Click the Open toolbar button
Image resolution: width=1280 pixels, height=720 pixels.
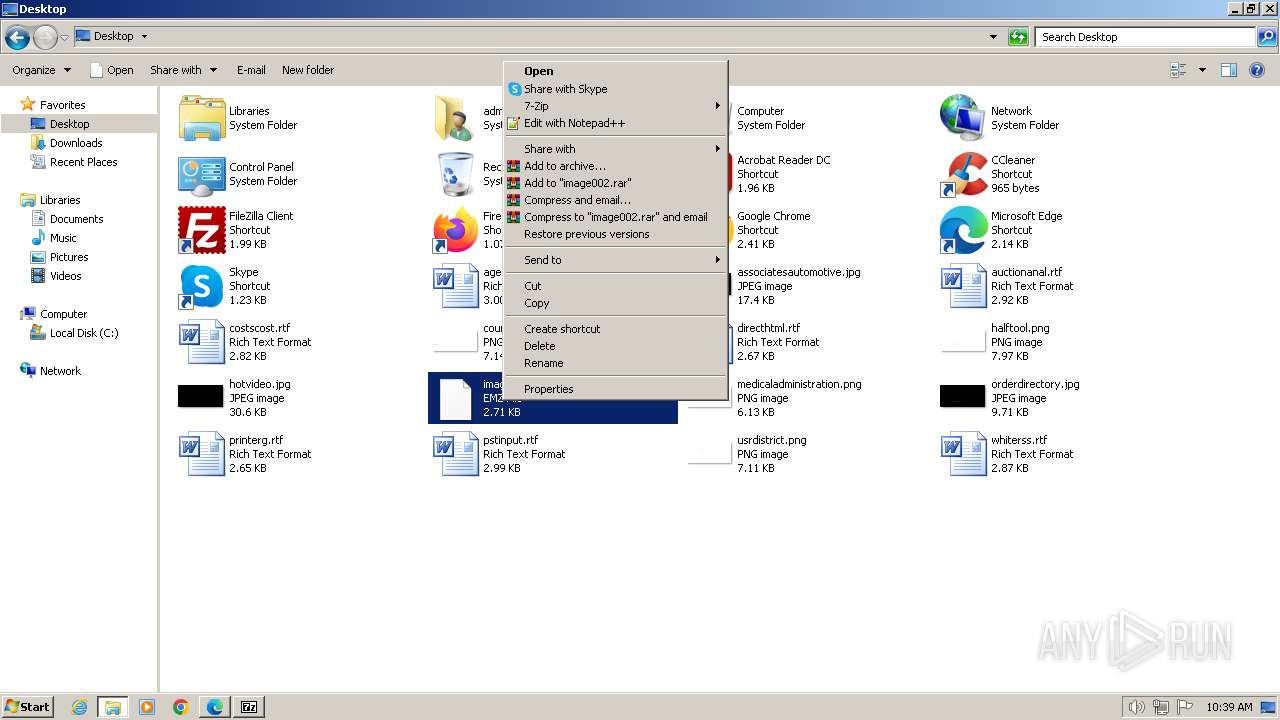pyautogui.click(x=111, y=70)
